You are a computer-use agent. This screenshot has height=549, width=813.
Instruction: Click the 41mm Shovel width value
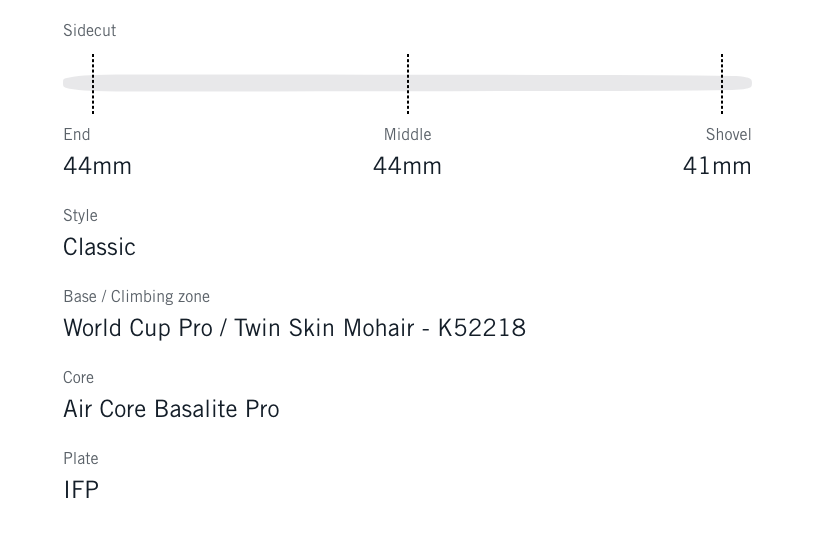click(x=717, y=166)
